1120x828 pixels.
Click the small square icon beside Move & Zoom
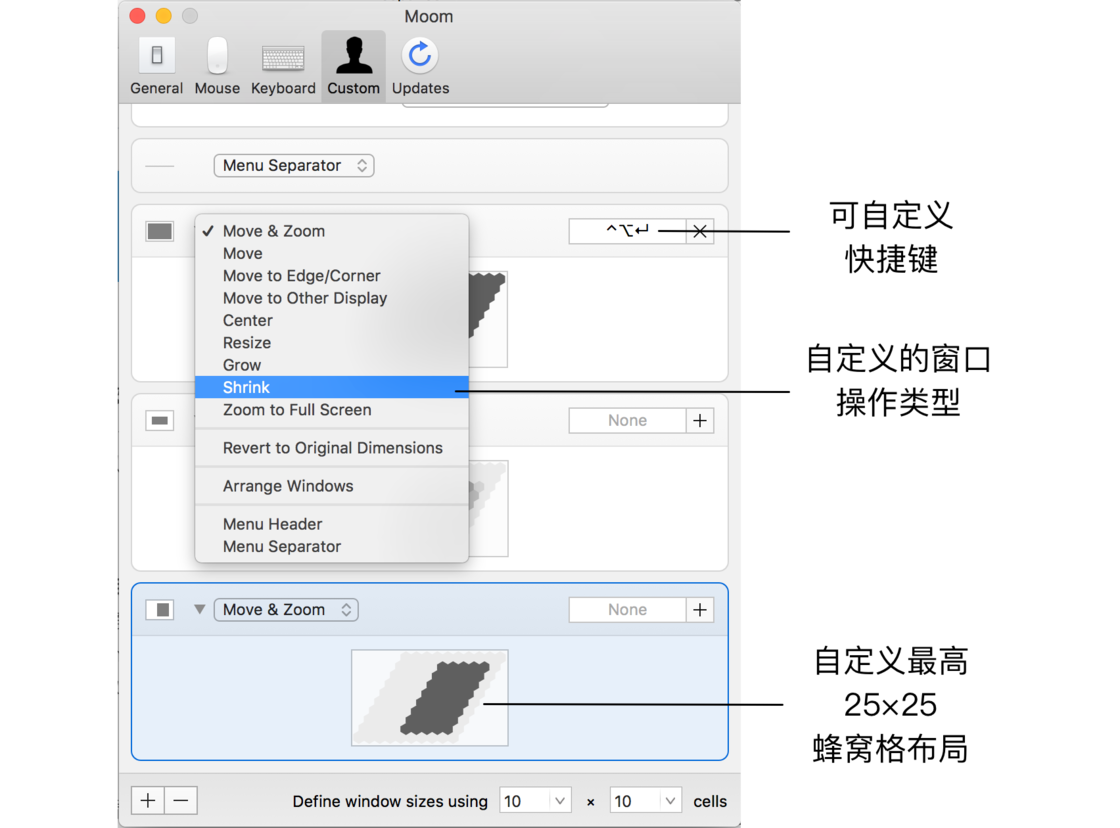[x=160, y=610]
